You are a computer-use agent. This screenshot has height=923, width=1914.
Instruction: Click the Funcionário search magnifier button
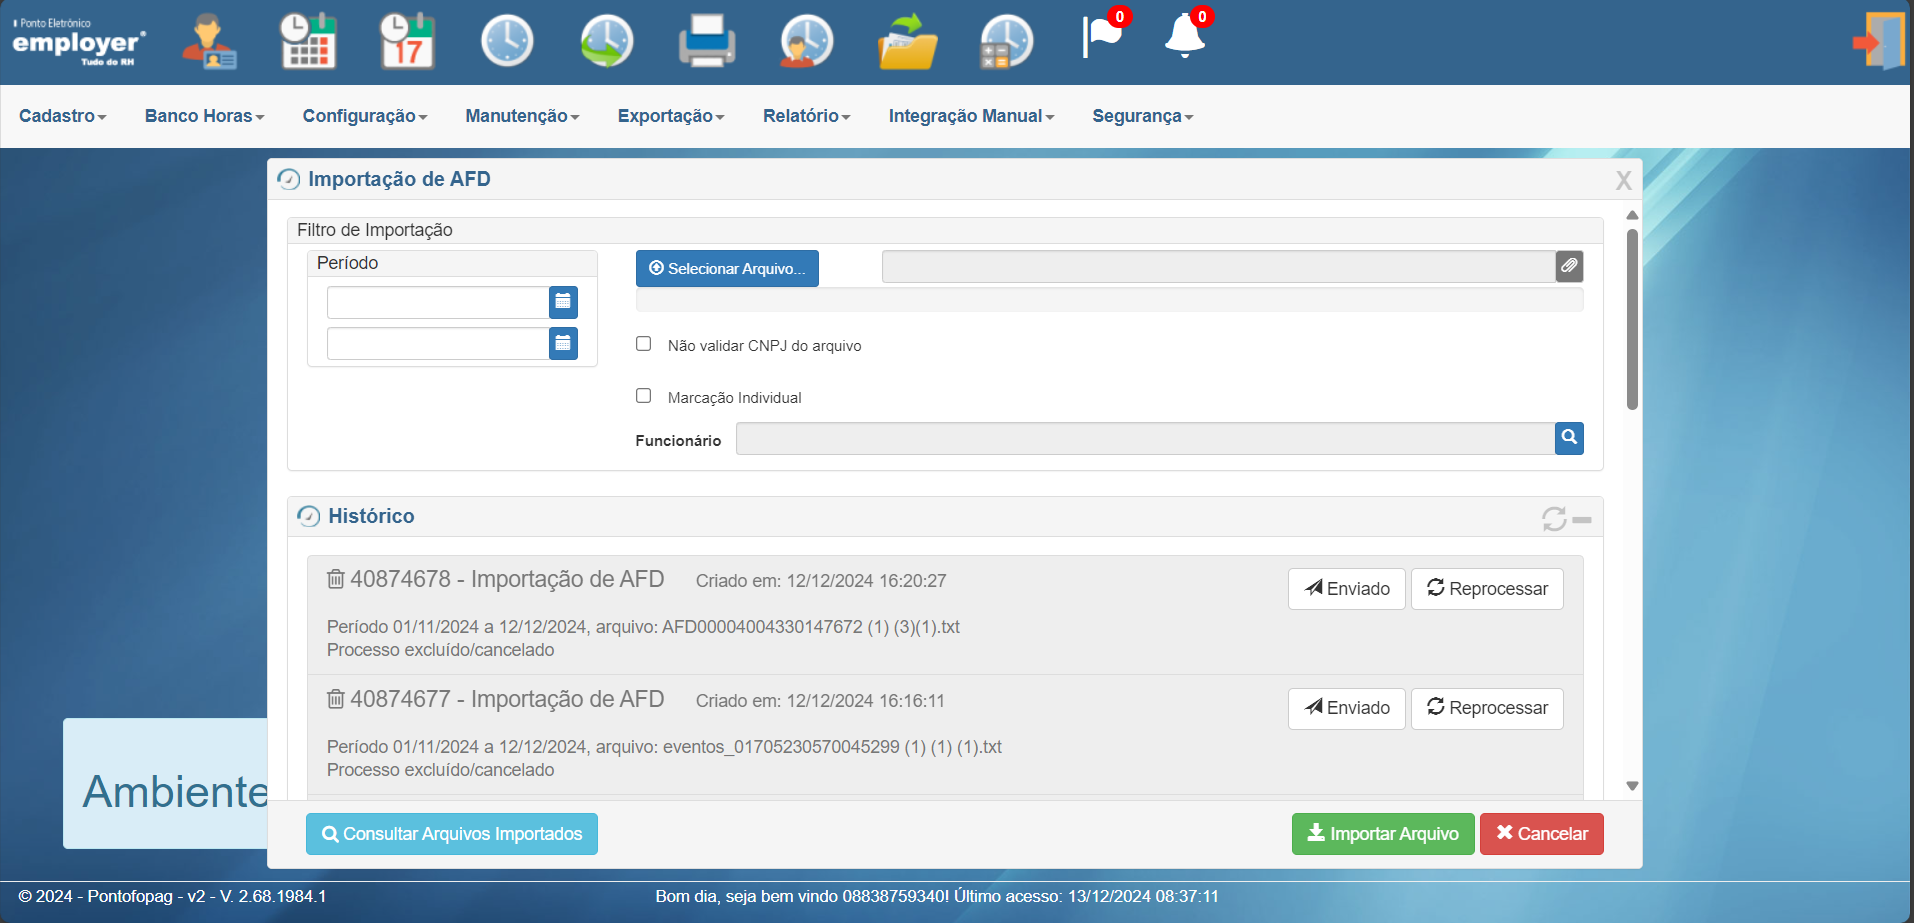click(x=1569, y=438)
